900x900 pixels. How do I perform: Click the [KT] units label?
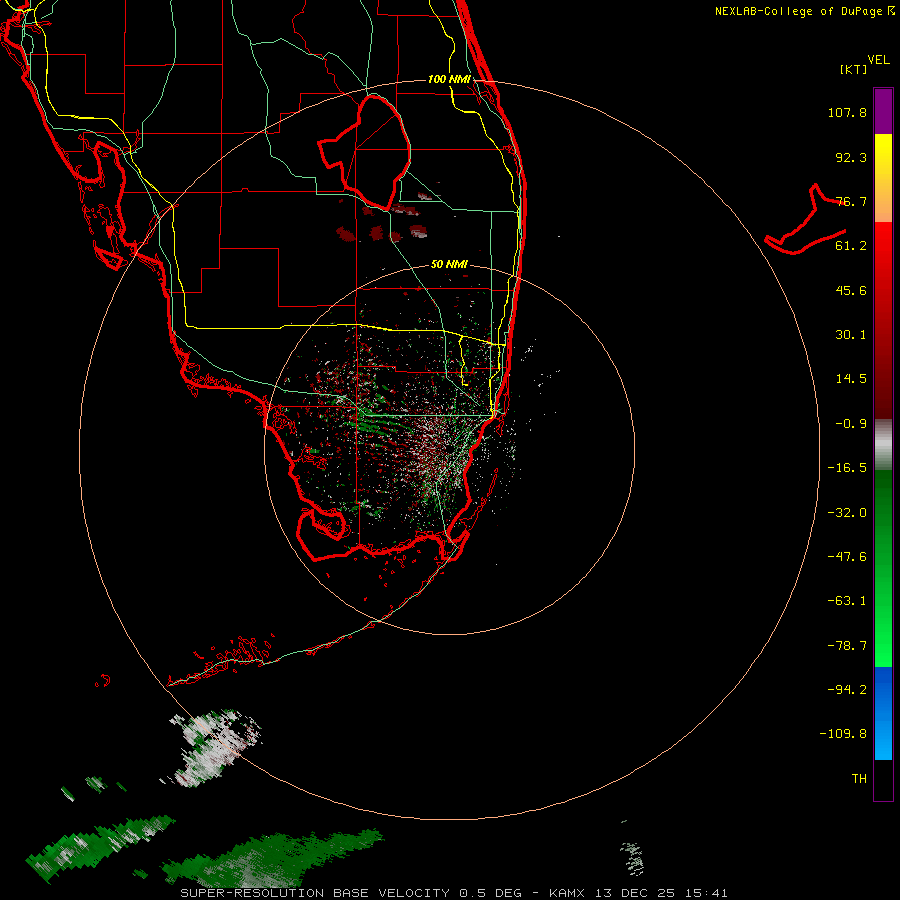(x=854, y=69)
